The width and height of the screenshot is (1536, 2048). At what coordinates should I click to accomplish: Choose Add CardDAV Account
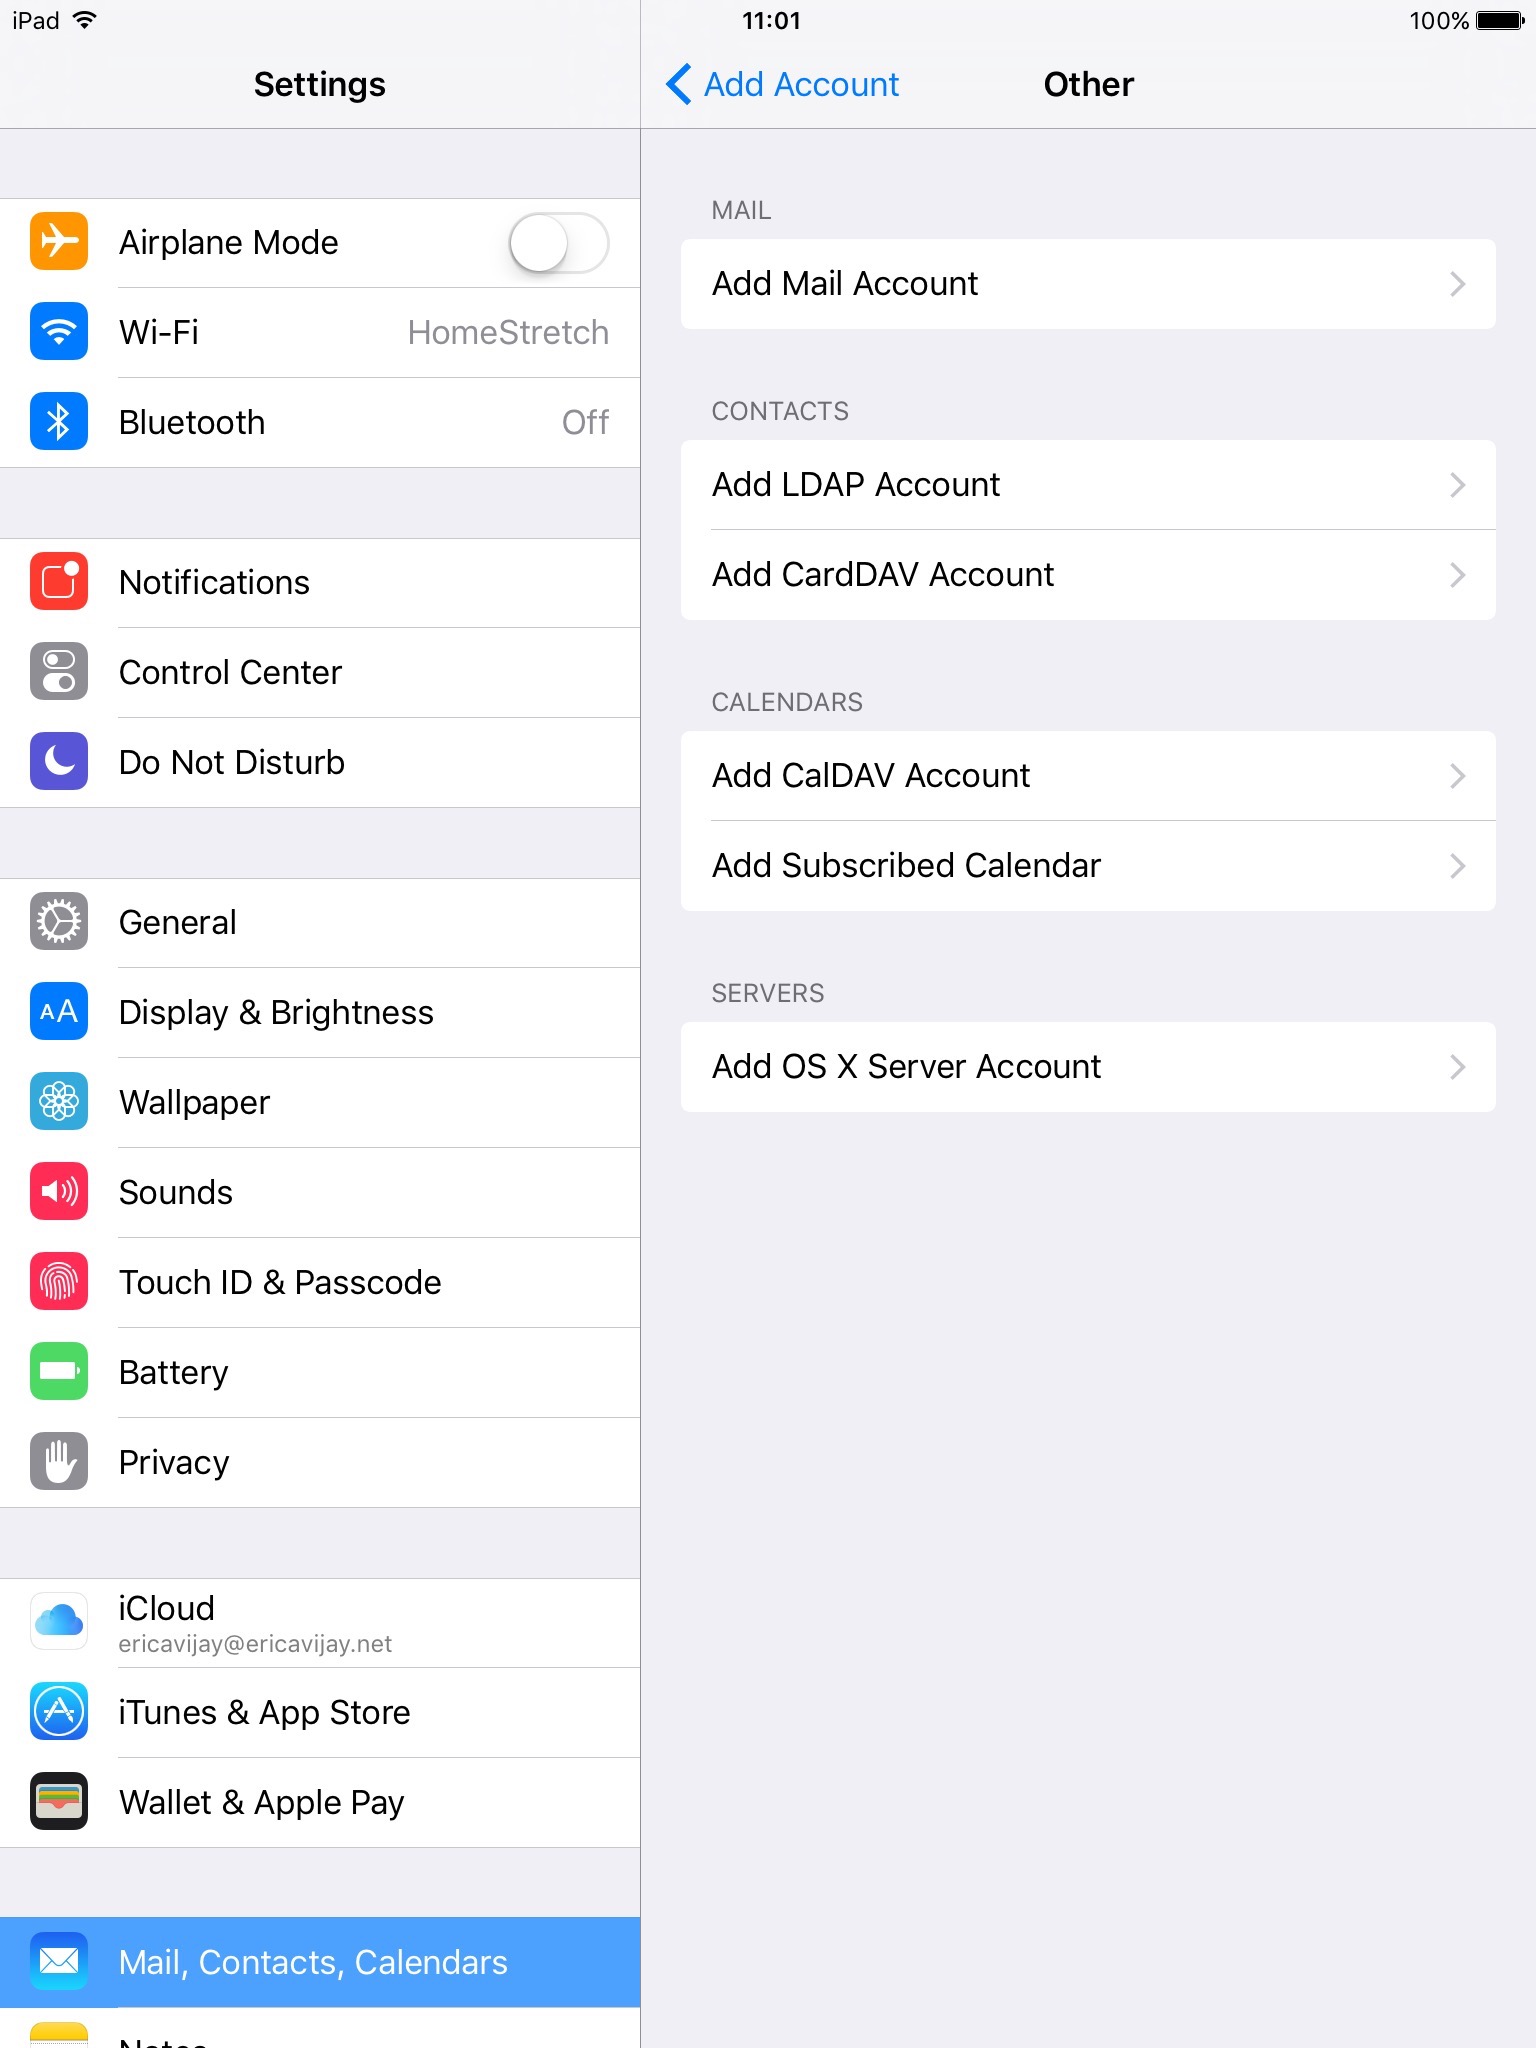coord(1088,575)
